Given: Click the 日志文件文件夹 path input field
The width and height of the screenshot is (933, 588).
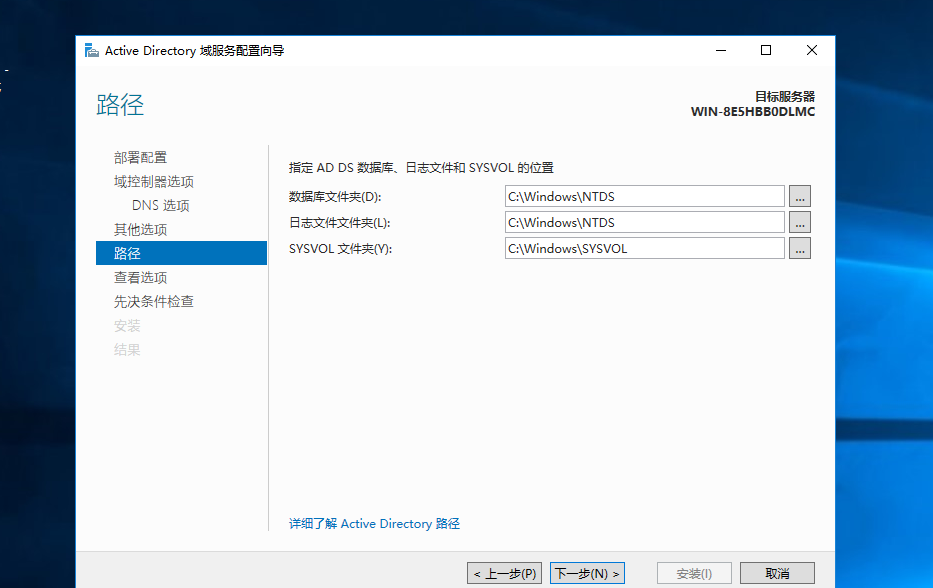Looking at the screenshot, I should (x=644, y=222).
